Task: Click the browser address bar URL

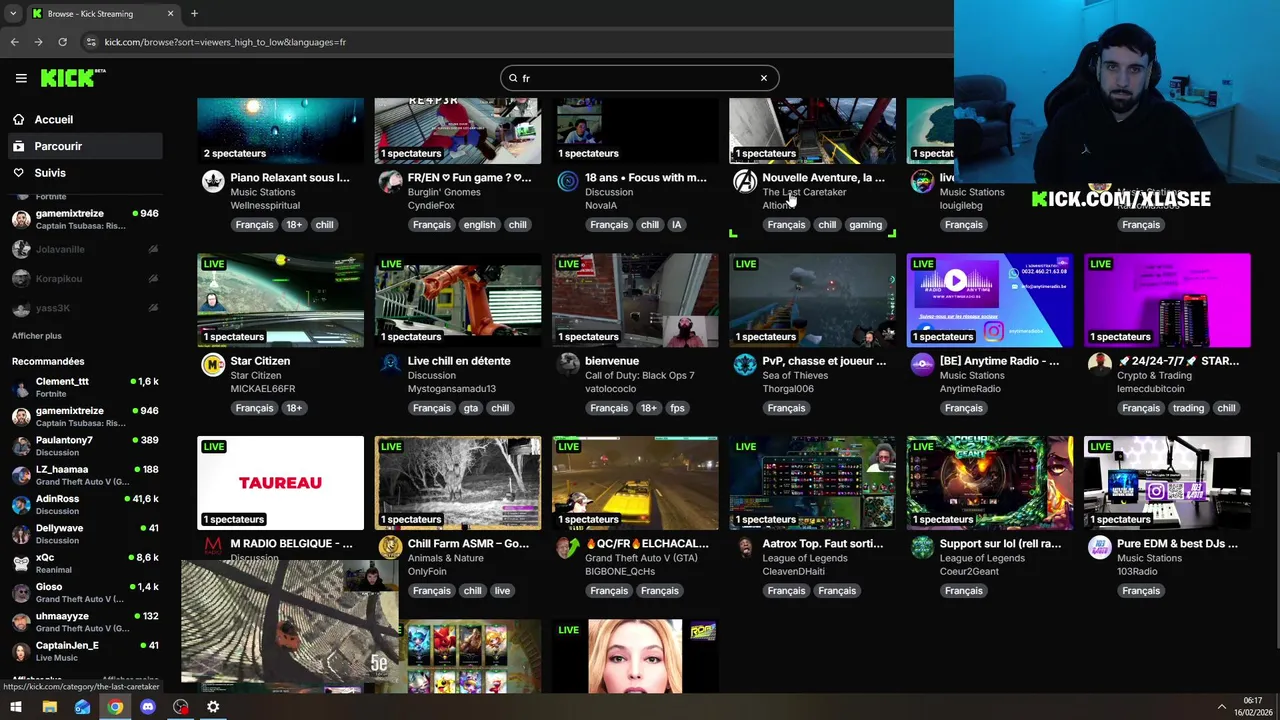Action: (x=225, y=42)
